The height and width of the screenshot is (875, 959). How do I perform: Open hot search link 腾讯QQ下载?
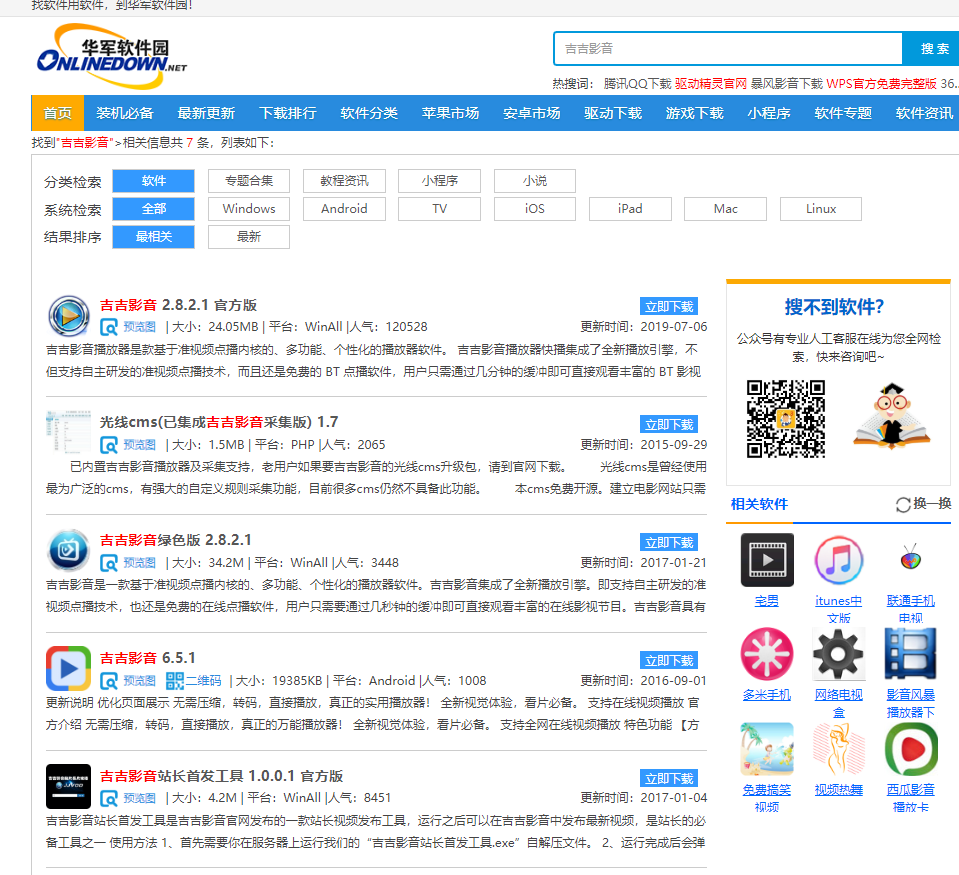637,84
